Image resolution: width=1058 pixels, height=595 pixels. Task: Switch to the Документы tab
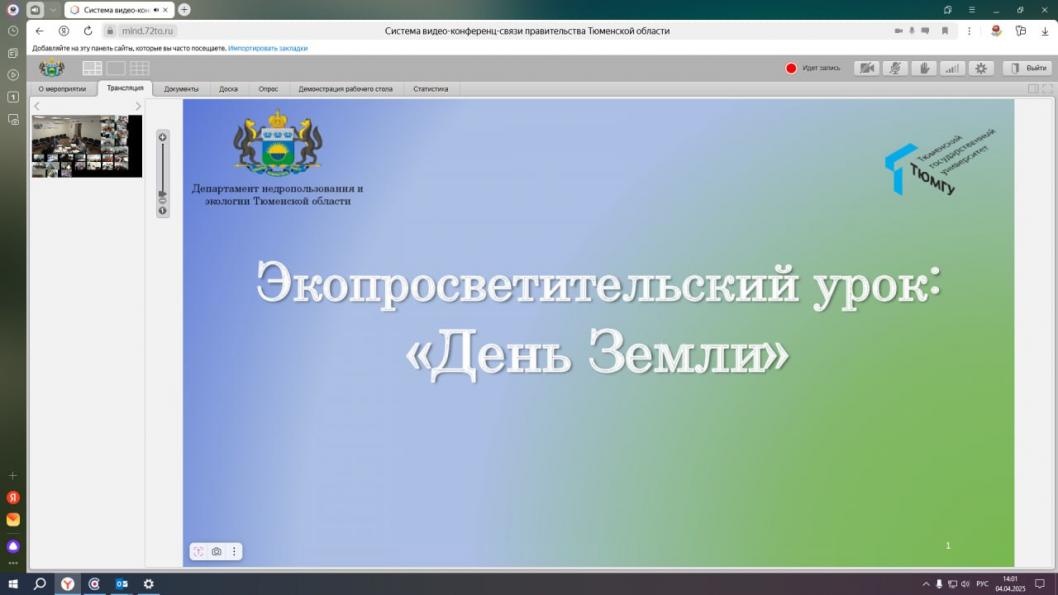(x=181, y=89)
